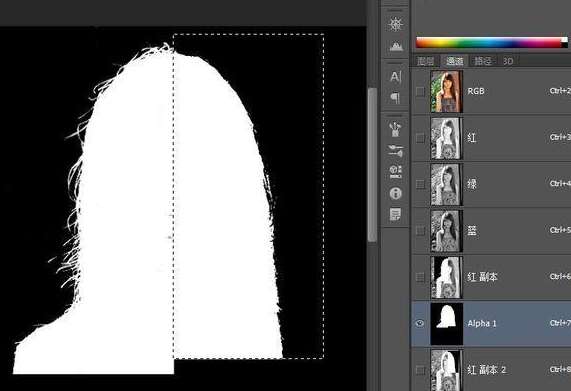Open the Notes panel icon
The image size is (571, 391).
pos(395,214)
